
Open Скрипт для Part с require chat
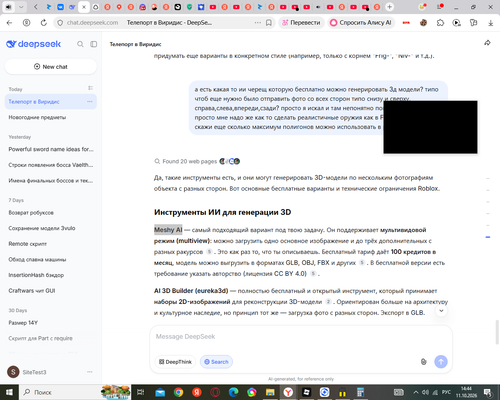[x=51, y=338]
